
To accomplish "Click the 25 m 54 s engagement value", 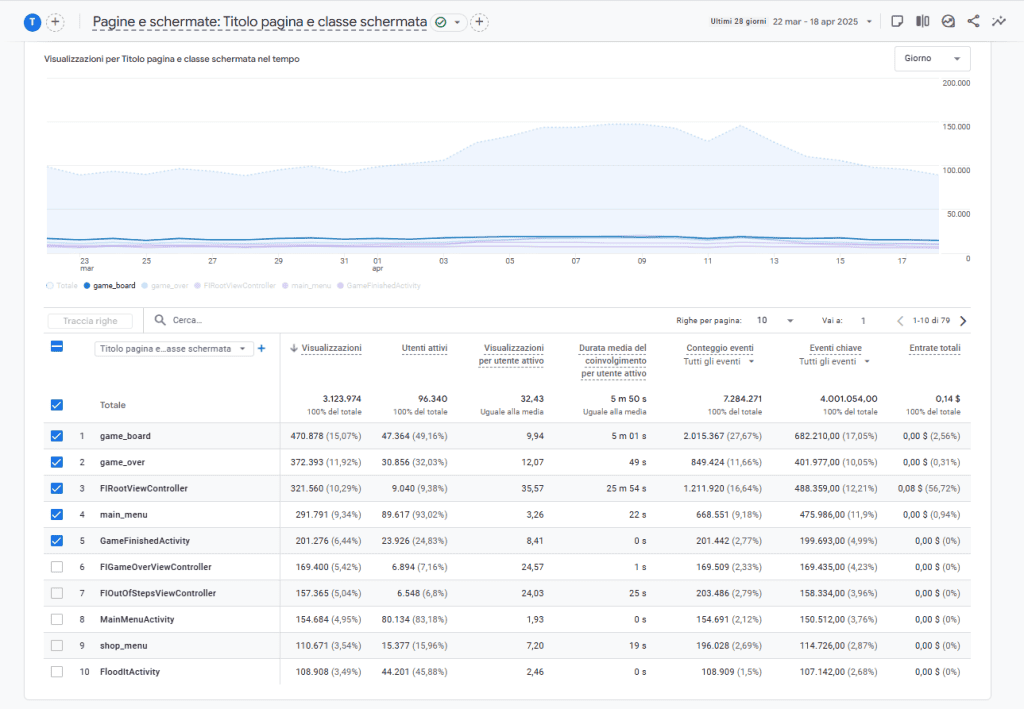I will [x=626, y=488].
